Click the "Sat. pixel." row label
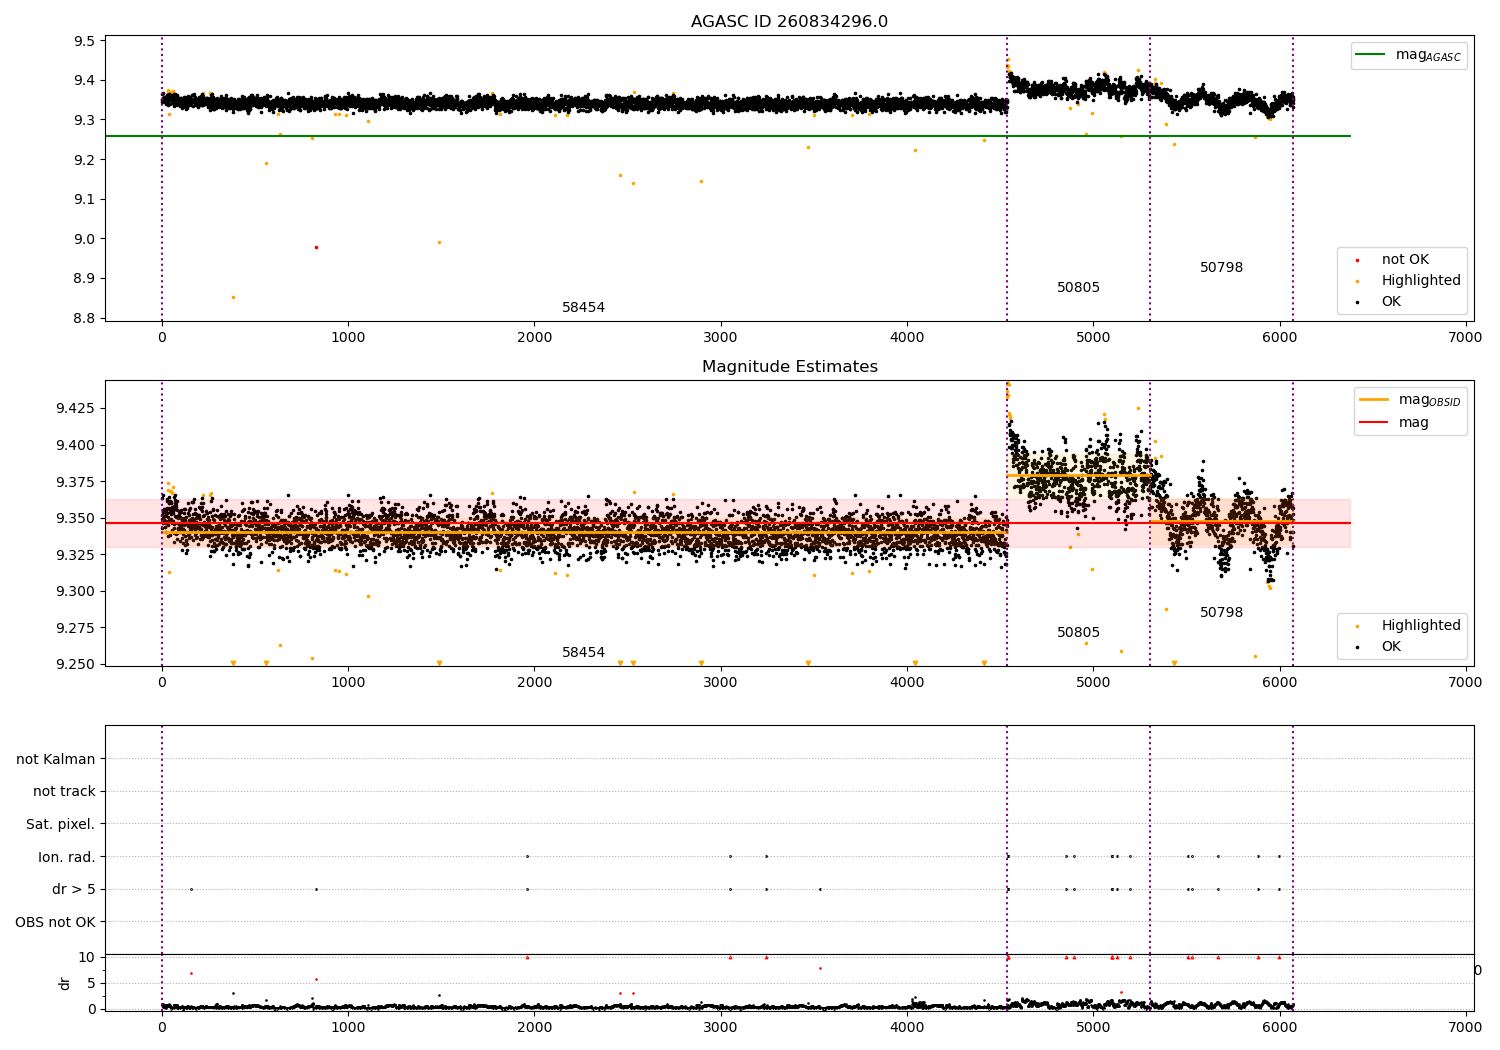 (x=61, y=825)
